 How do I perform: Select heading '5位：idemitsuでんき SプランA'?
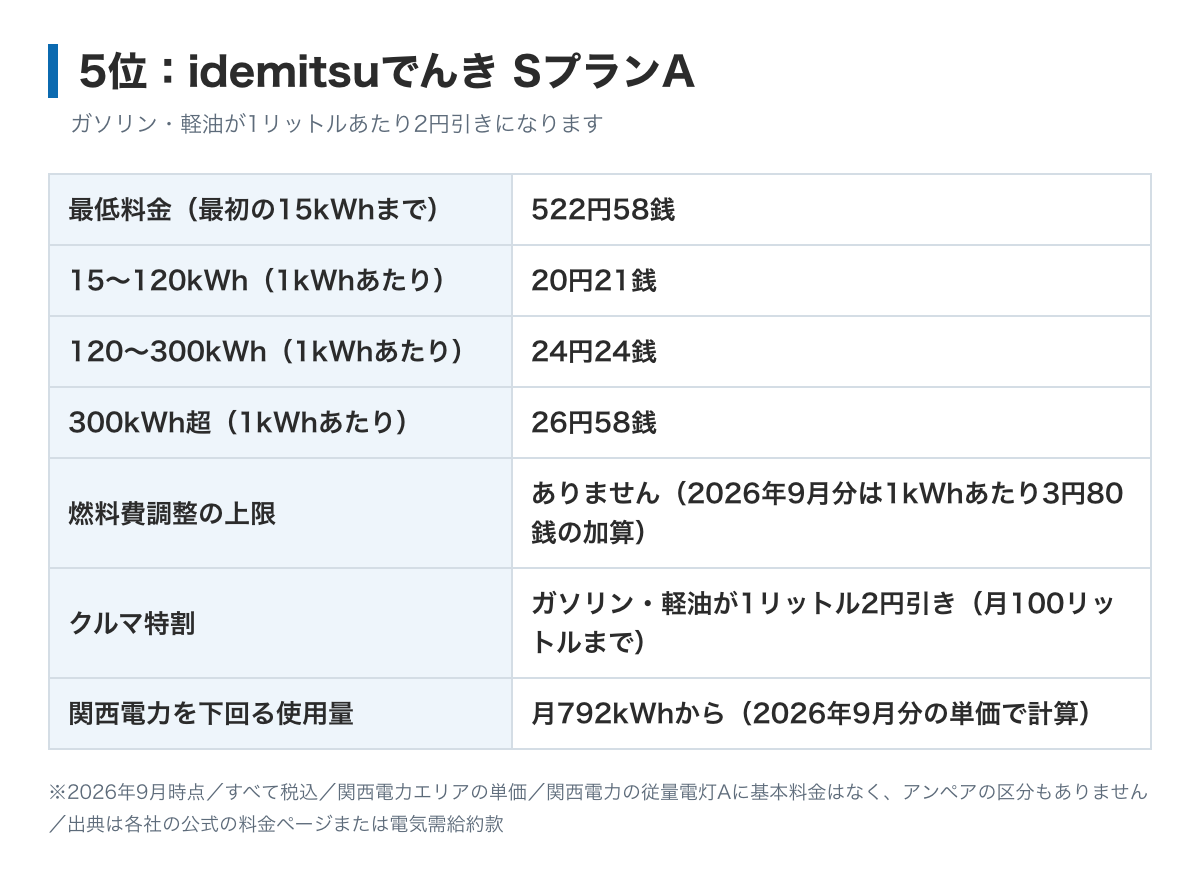(385, 71)
